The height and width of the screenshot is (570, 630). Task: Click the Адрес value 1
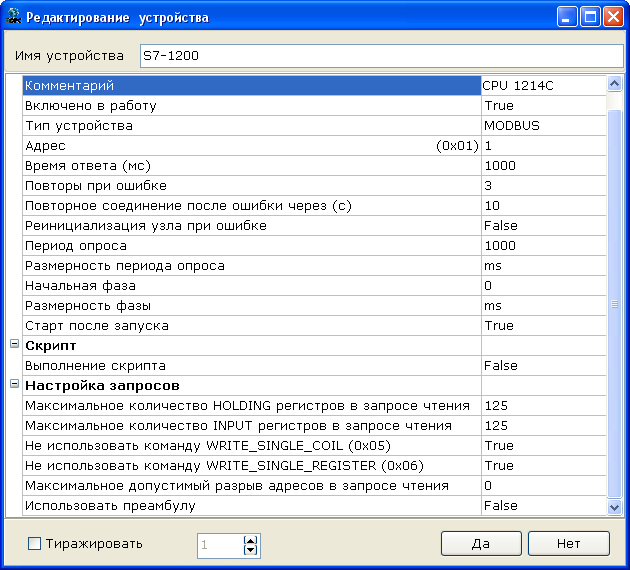(x=543, y=146)
